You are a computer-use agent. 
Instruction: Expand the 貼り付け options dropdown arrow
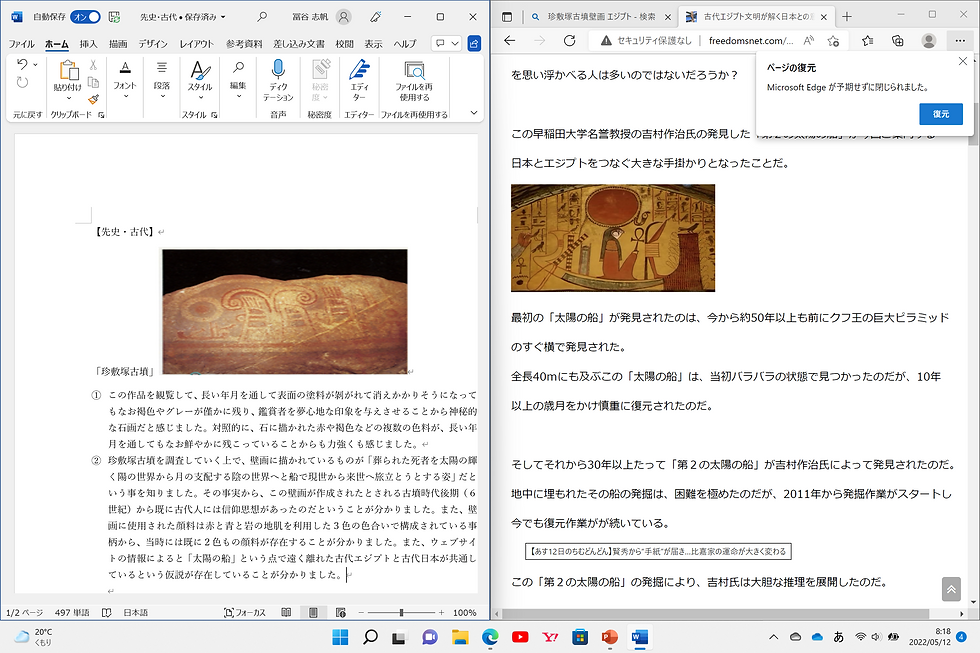(69, 98)
